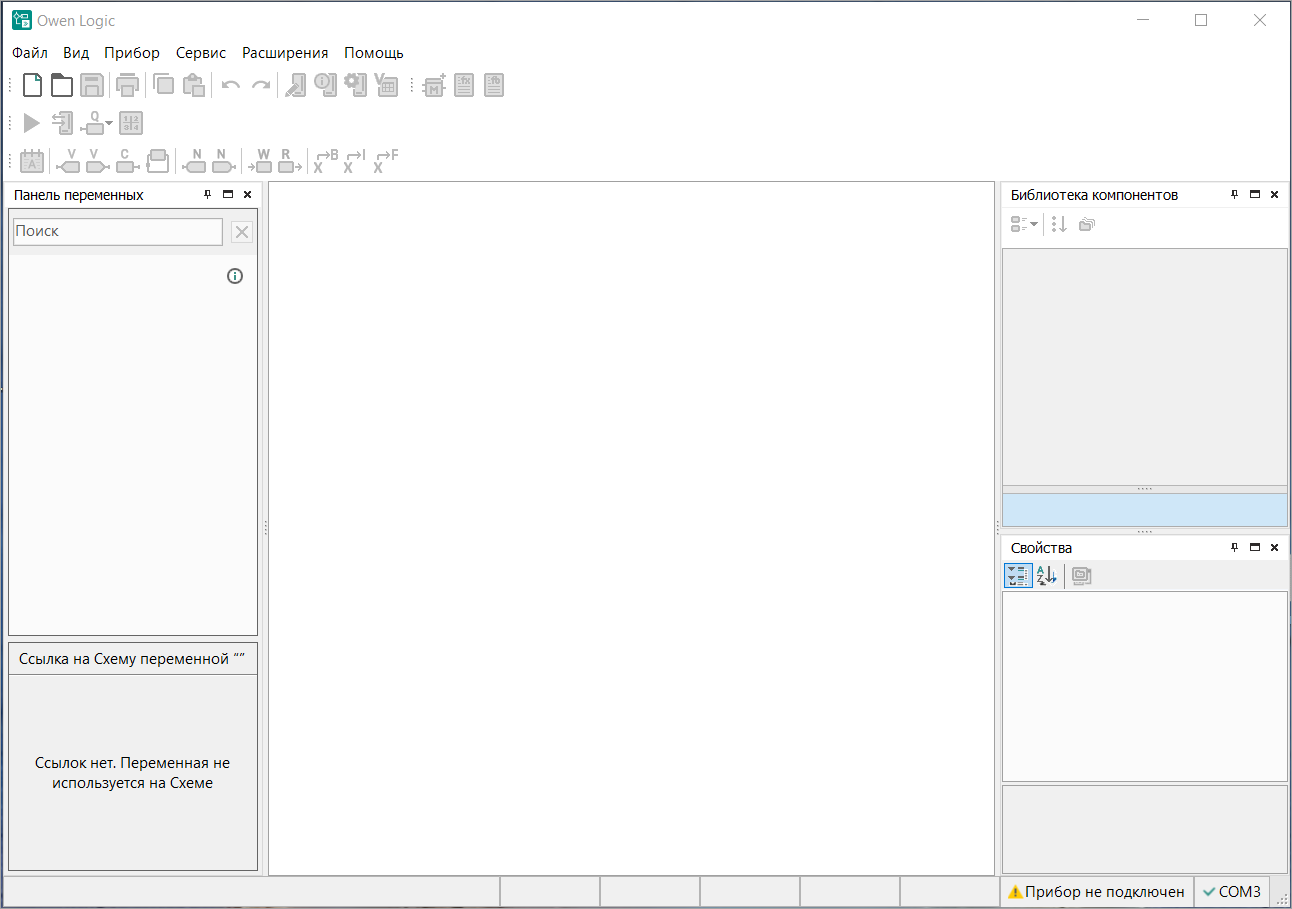Viewport: 1292px width, 909px height.
Task: Click the device information icon
Action: [325, 85]
